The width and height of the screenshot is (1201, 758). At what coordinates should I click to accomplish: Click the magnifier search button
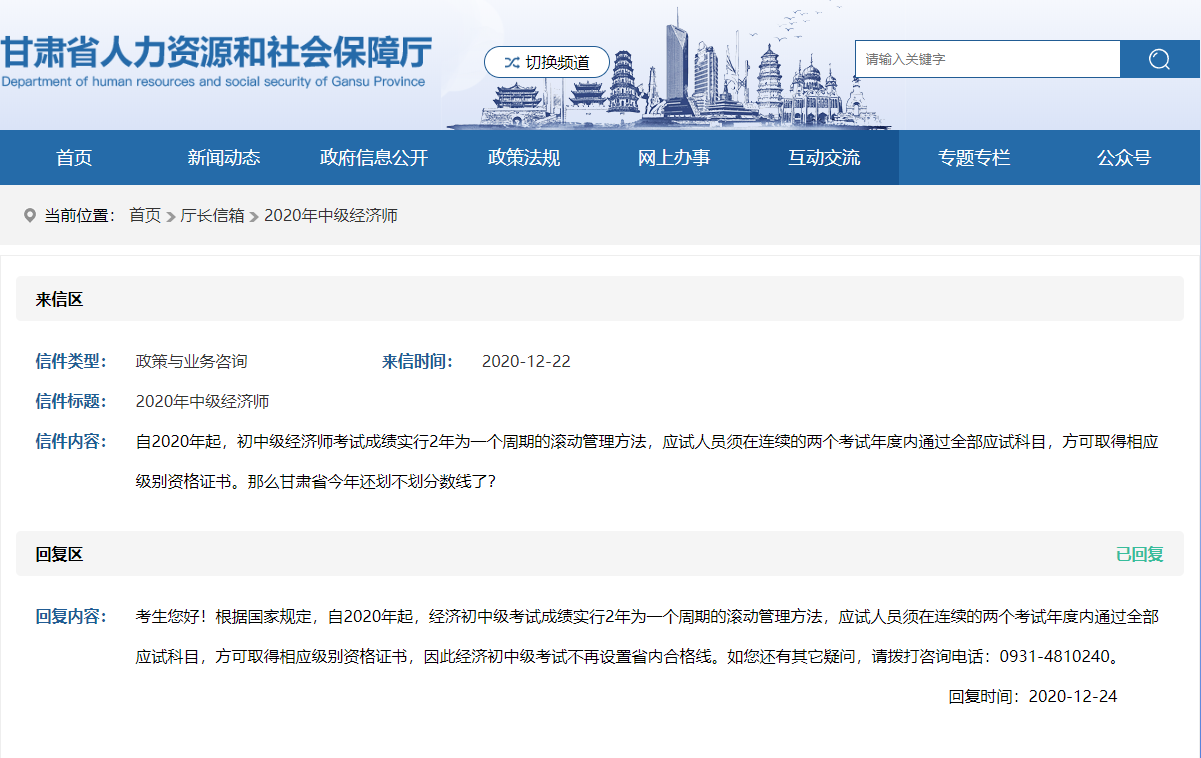(1159, 59)
